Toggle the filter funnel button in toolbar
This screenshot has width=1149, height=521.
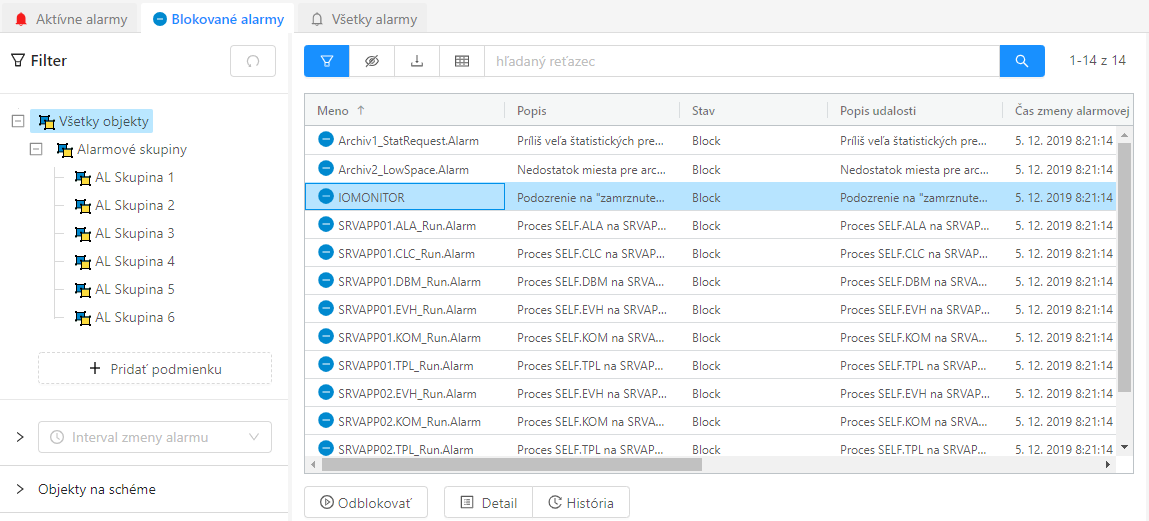(327, 61)
